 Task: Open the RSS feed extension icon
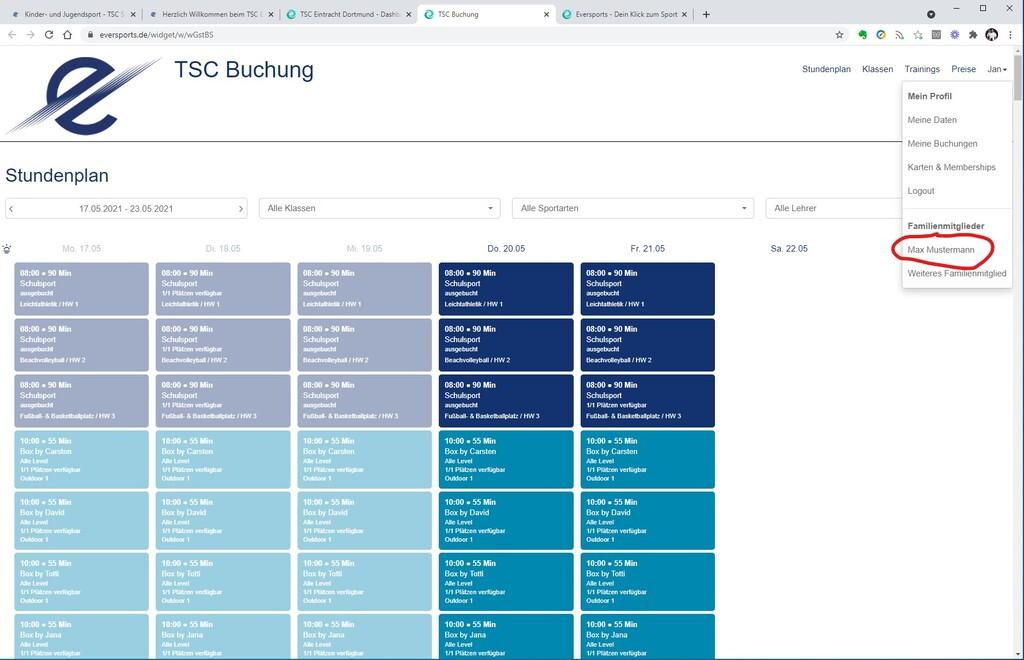click(899, 35)
